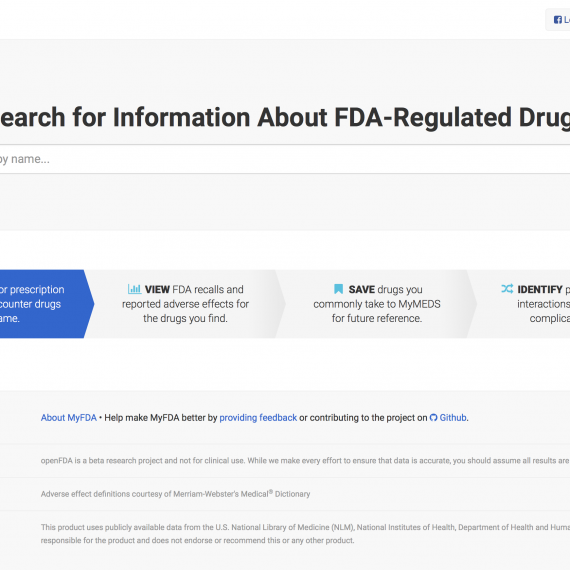Click the Github octocat icon
This screenshot has width=570, height=570.
coord(433,418)
